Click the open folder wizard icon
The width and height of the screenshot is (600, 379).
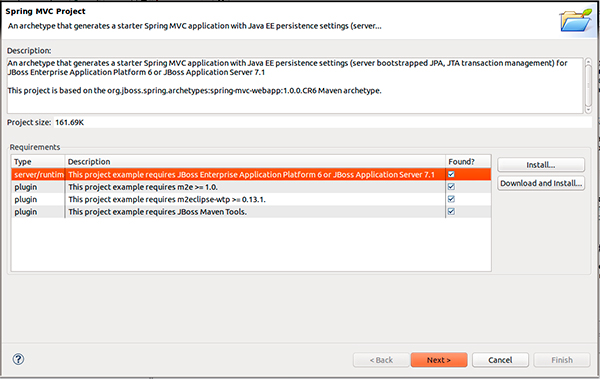576,20
